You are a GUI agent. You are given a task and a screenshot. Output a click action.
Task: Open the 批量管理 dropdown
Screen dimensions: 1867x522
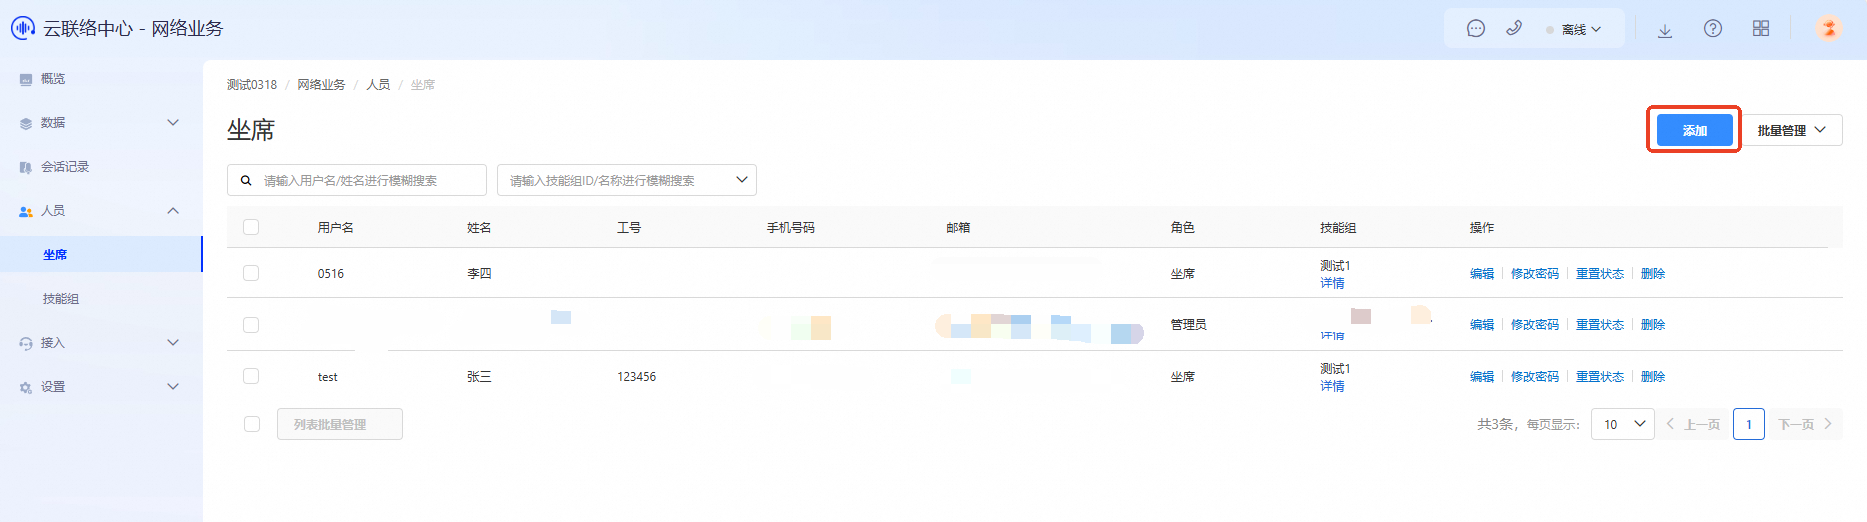coord(1792,130)
